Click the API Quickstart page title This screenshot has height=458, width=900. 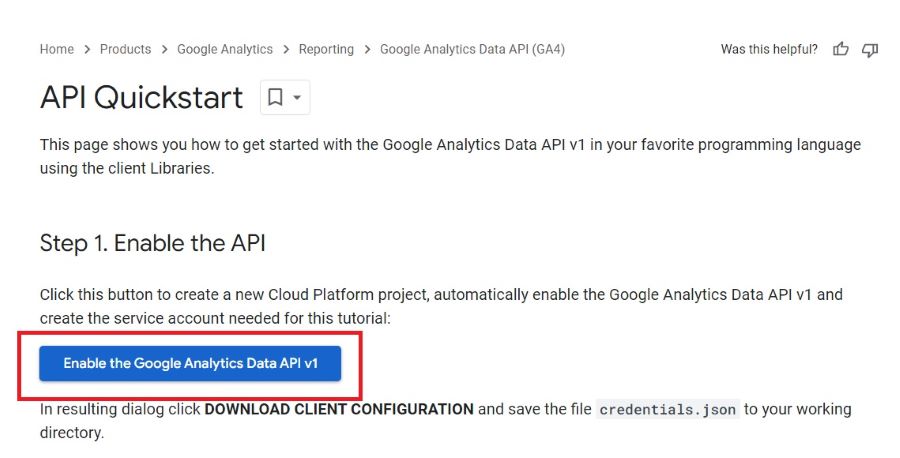point(141,97)
